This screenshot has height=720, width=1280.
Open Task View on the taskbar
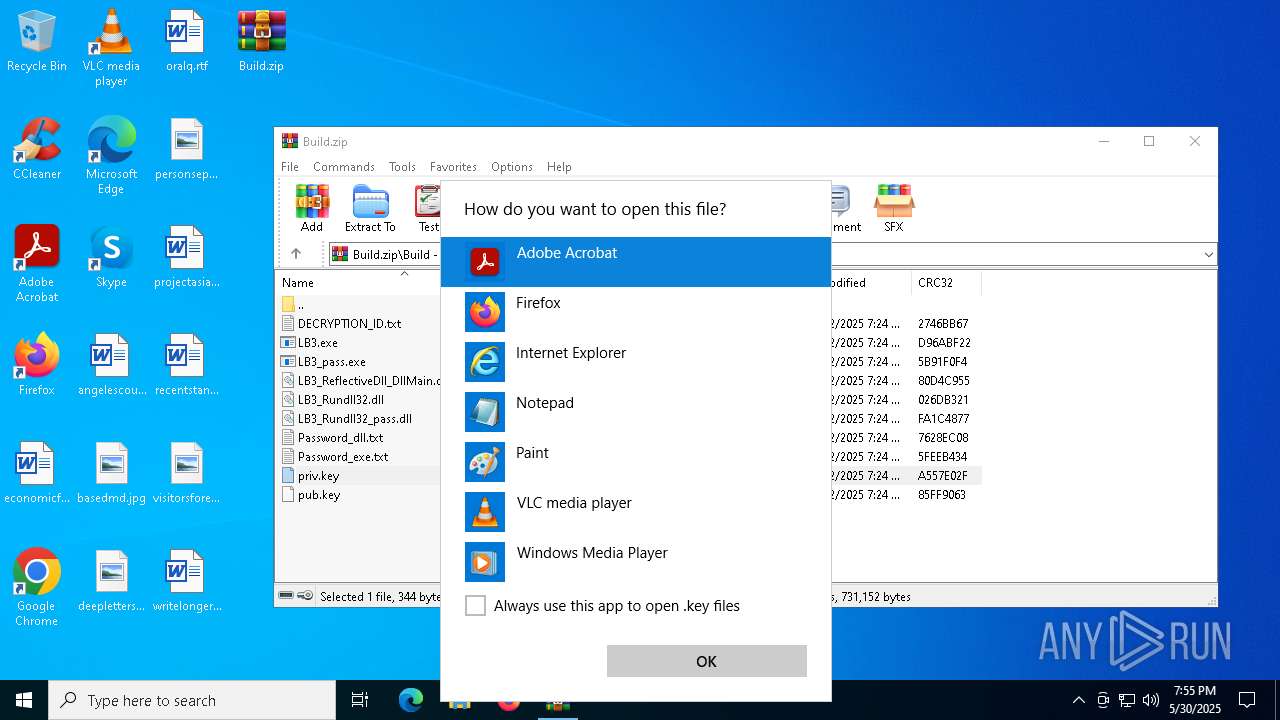pos(360,700)
